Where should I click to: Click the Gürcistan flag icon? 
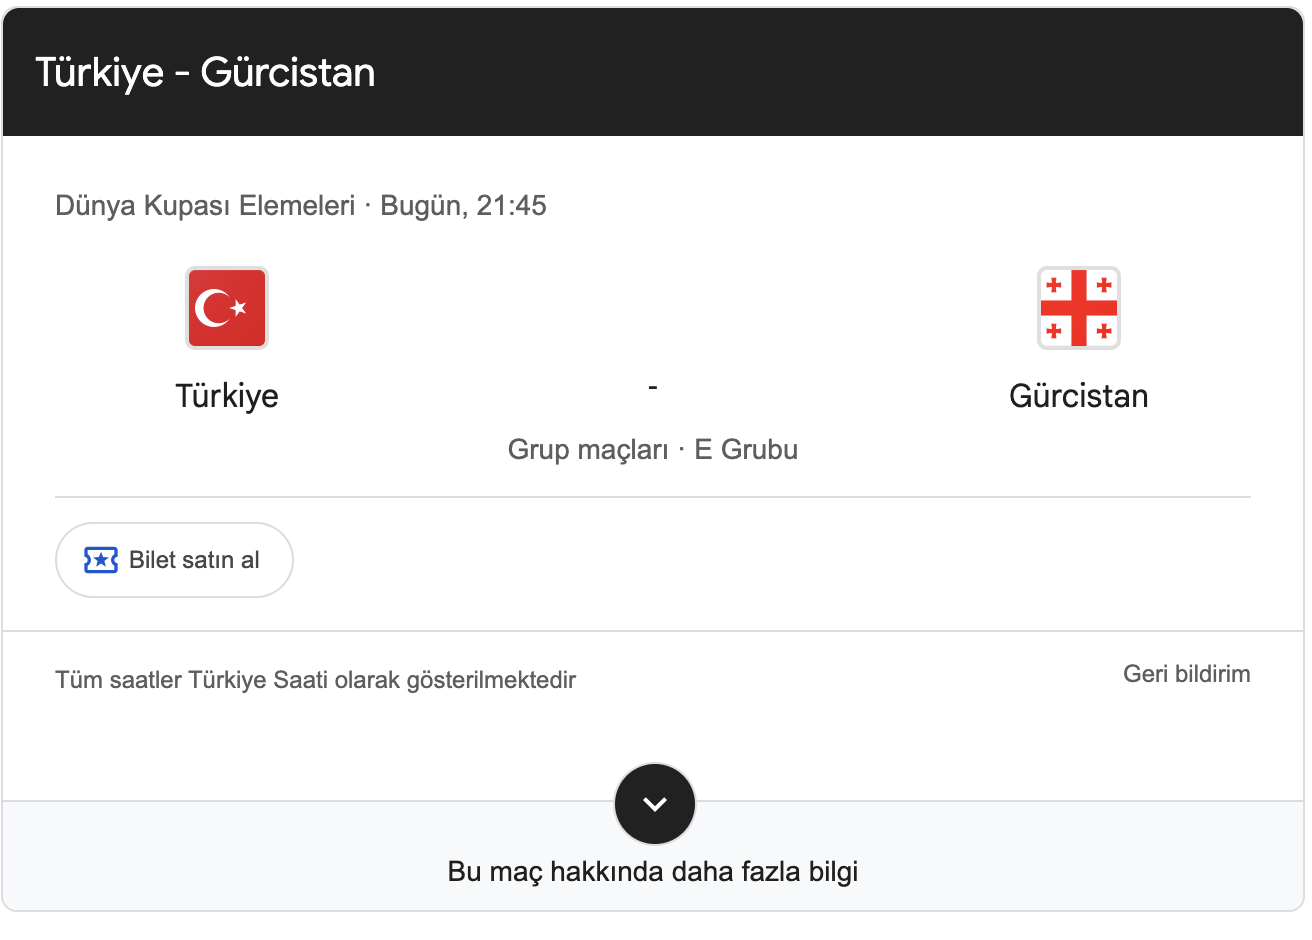pyautogui.click(x=1078, y=308)
